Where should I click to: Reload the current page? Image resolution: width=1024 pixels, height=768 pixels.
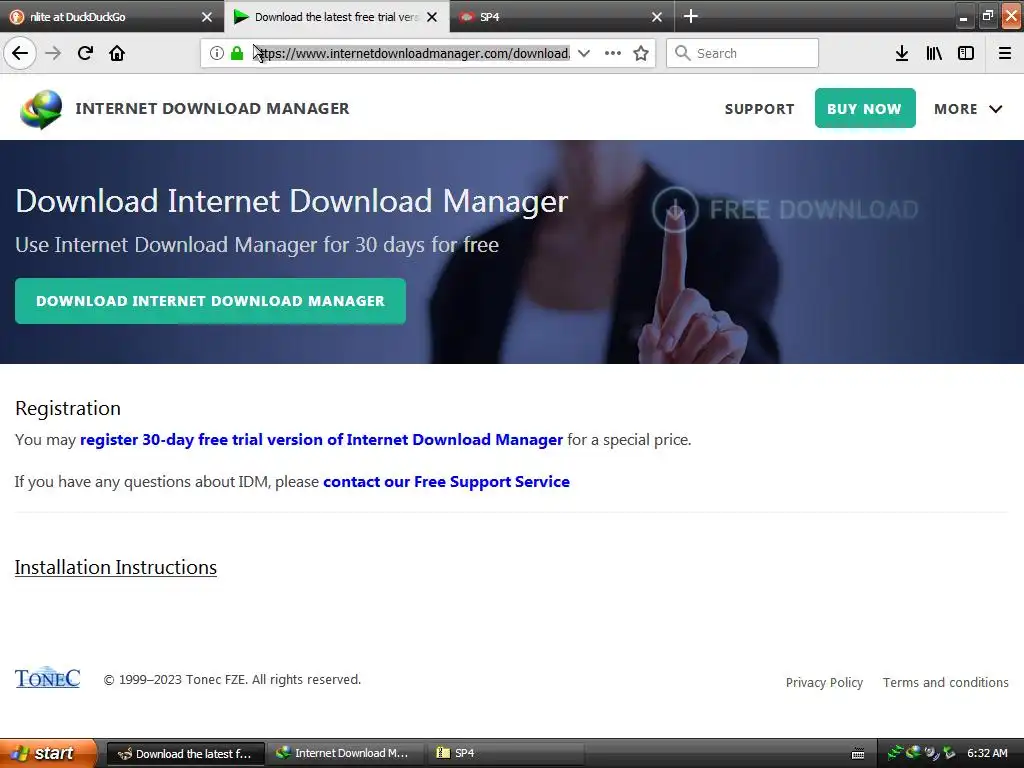tap(85, 53)
